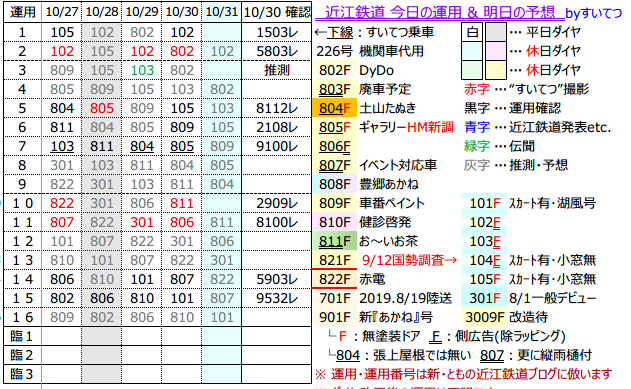The width and height of the screenshot is (631, 389).
Task: Click the 226号 機関車代用 legend entry
Action: click(x=370, y=51)
